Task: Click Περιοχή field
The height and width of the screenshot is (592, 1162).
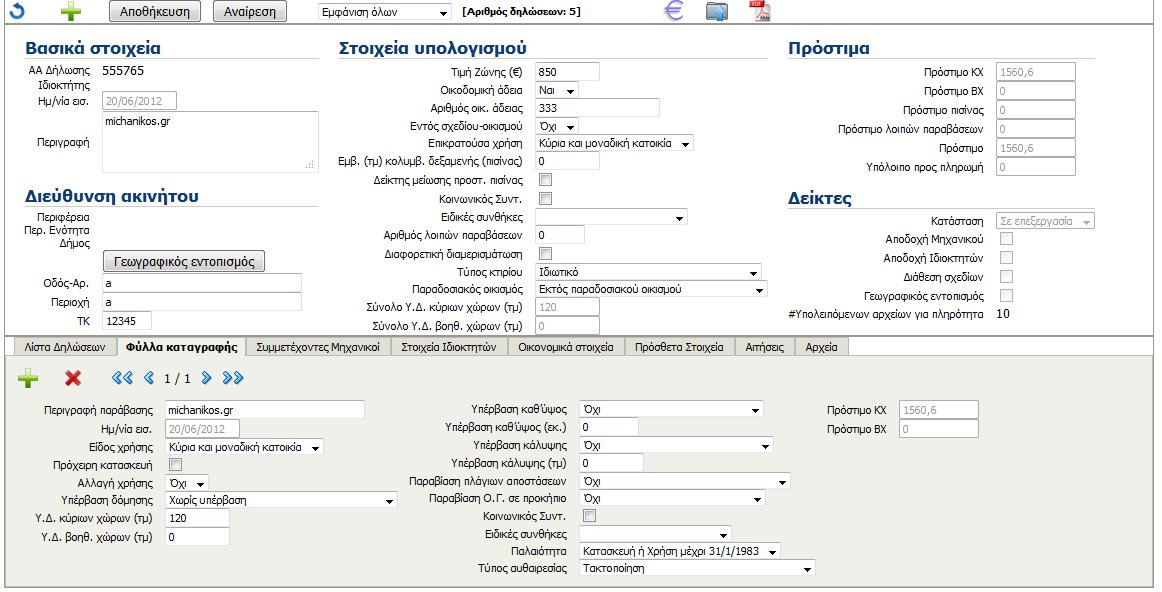Action: pyautogui.click(x=202, y=302)
